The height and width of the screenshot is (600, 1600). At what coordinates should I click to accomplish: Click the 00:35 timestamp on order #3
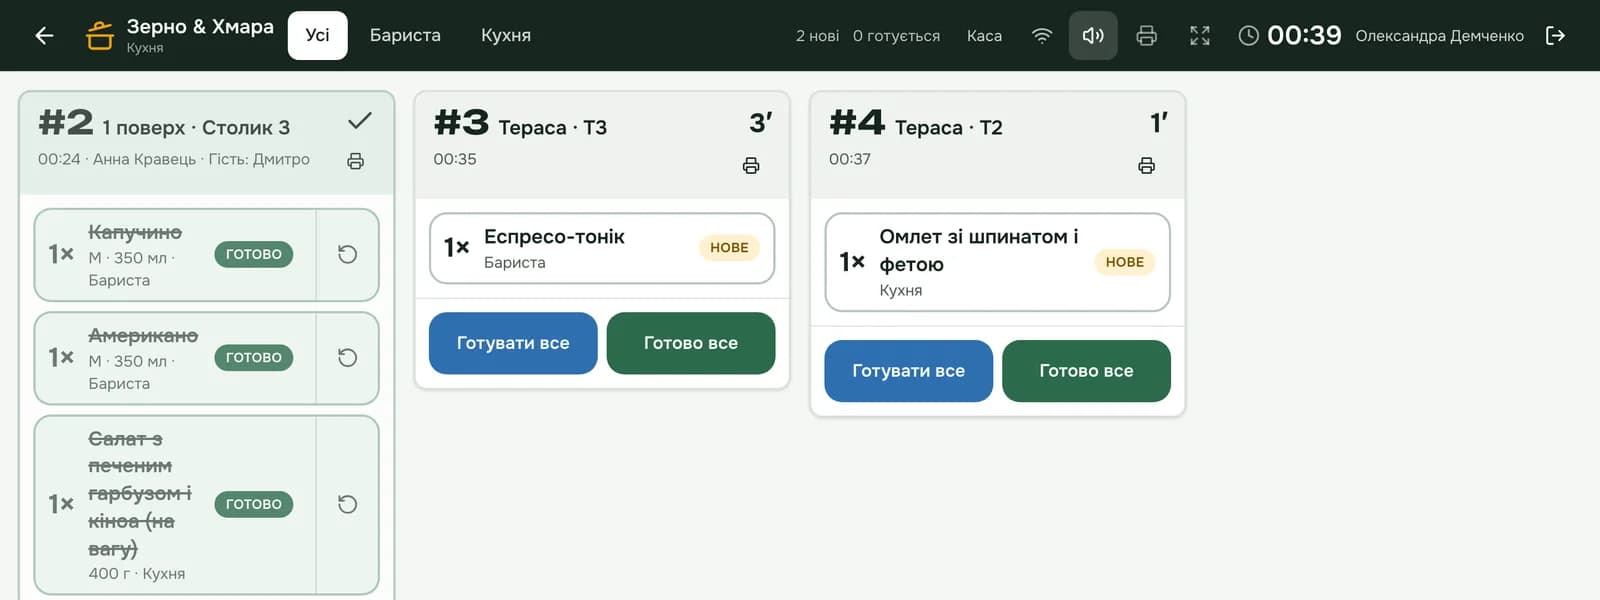(x=455, y=159)
